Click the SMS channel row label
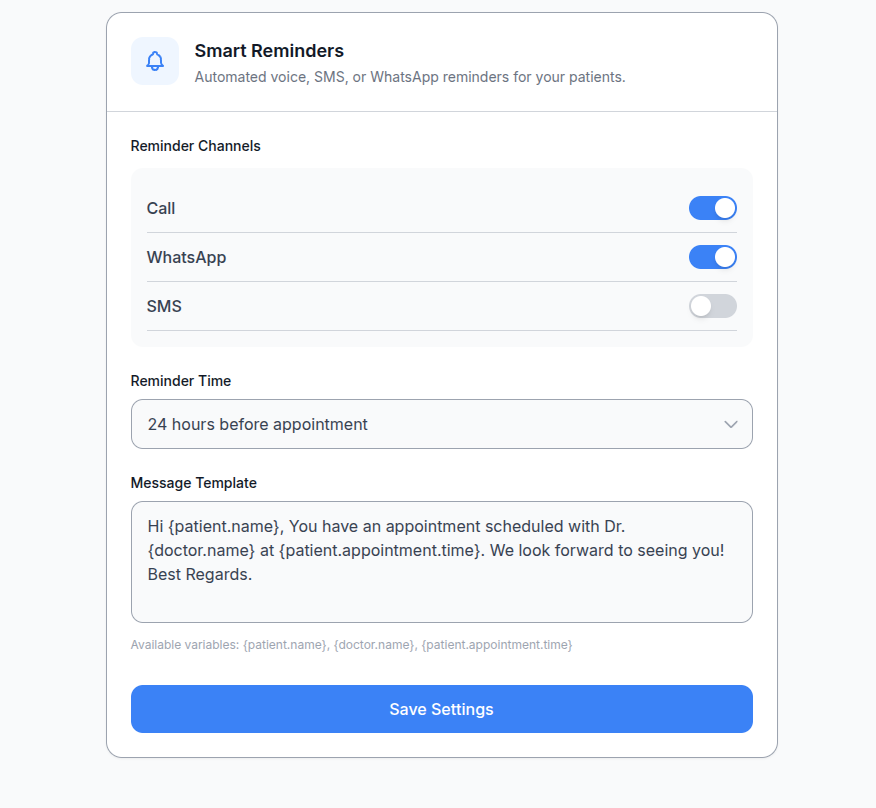This screenshot has height=808, width=876. 164,306
